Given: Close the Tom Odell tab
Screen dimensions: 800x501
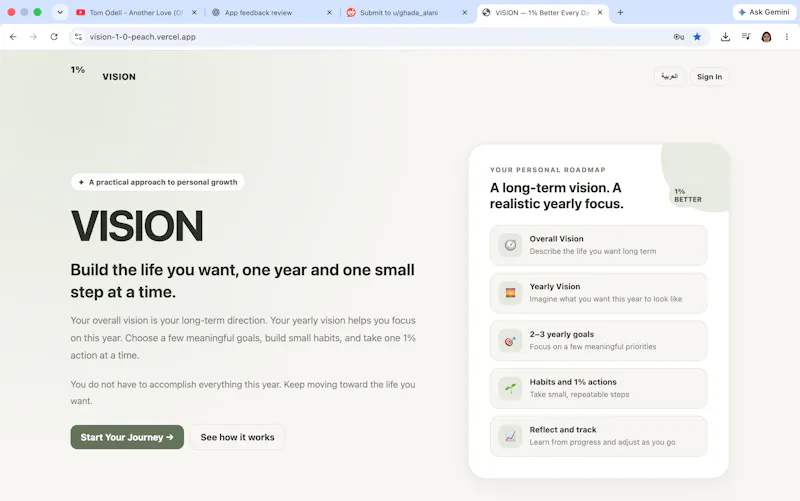Looking at the screenshot, I should tap(194, 12).
